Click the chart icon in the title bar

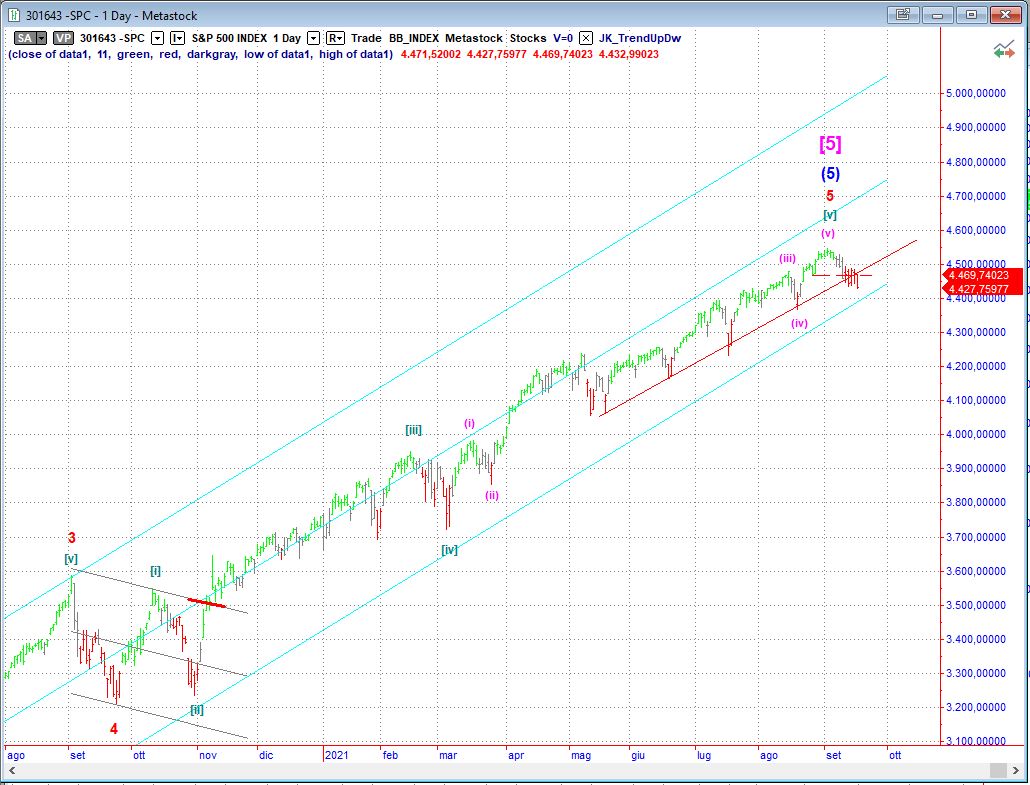pos(14,15)
